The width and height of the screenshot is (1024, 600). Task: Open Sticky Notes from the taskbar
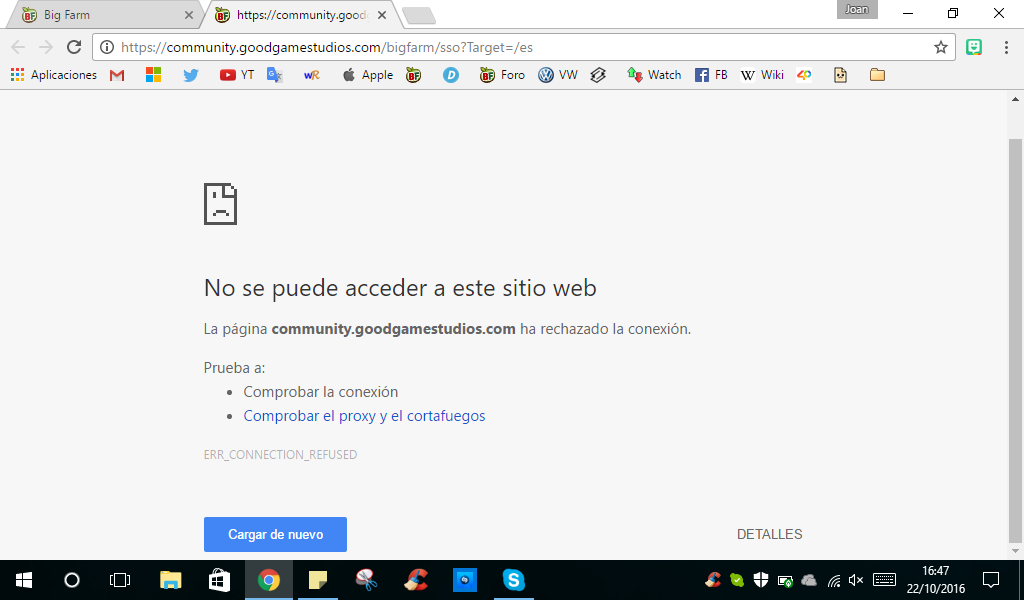pyautogui.click(x=318, y=580)
